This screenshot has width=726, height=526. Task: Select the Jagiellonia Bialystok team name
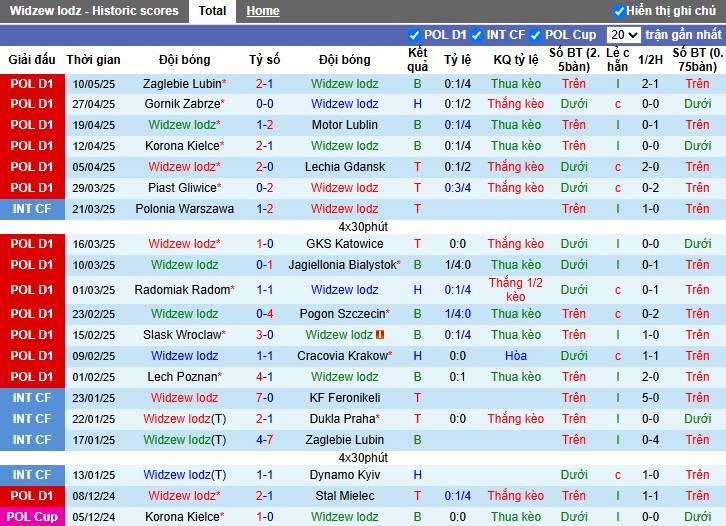(344, 264)
